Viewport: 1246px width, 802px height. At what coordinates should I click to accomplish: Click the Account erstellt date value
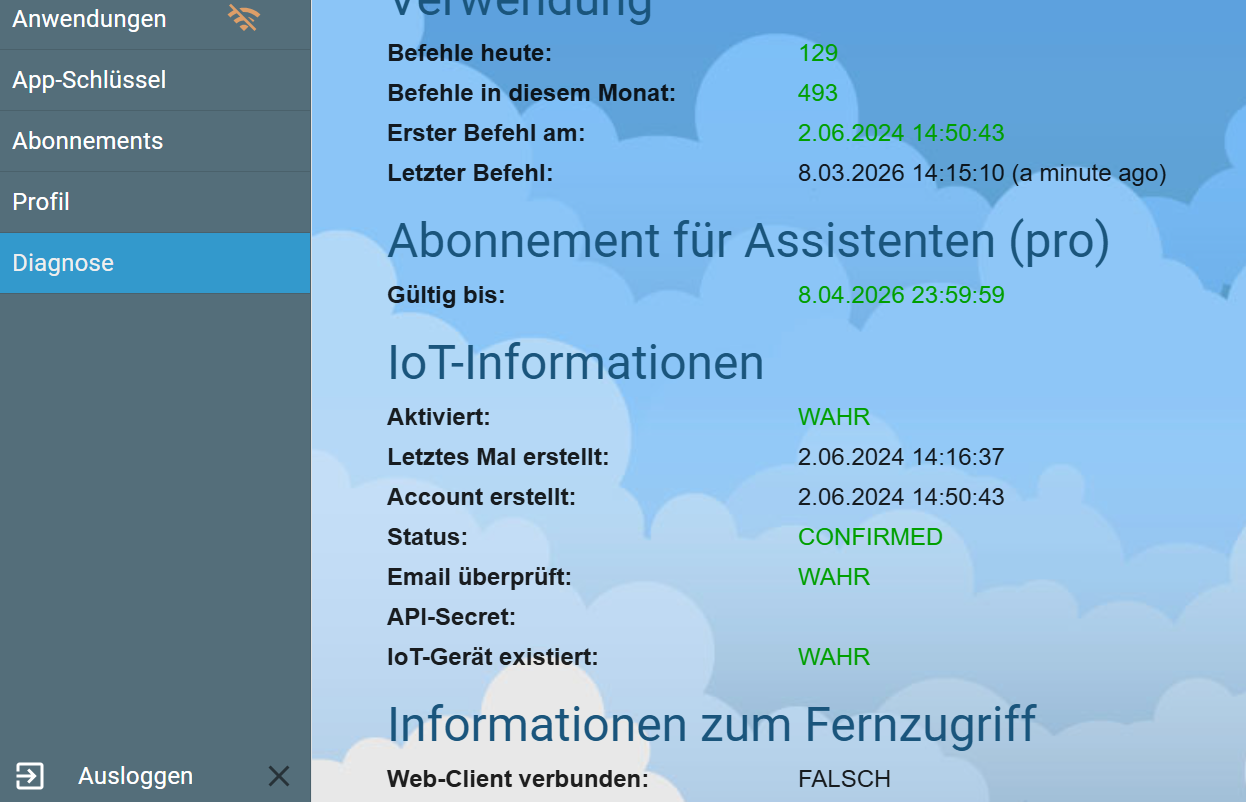[x=901, y=497]
